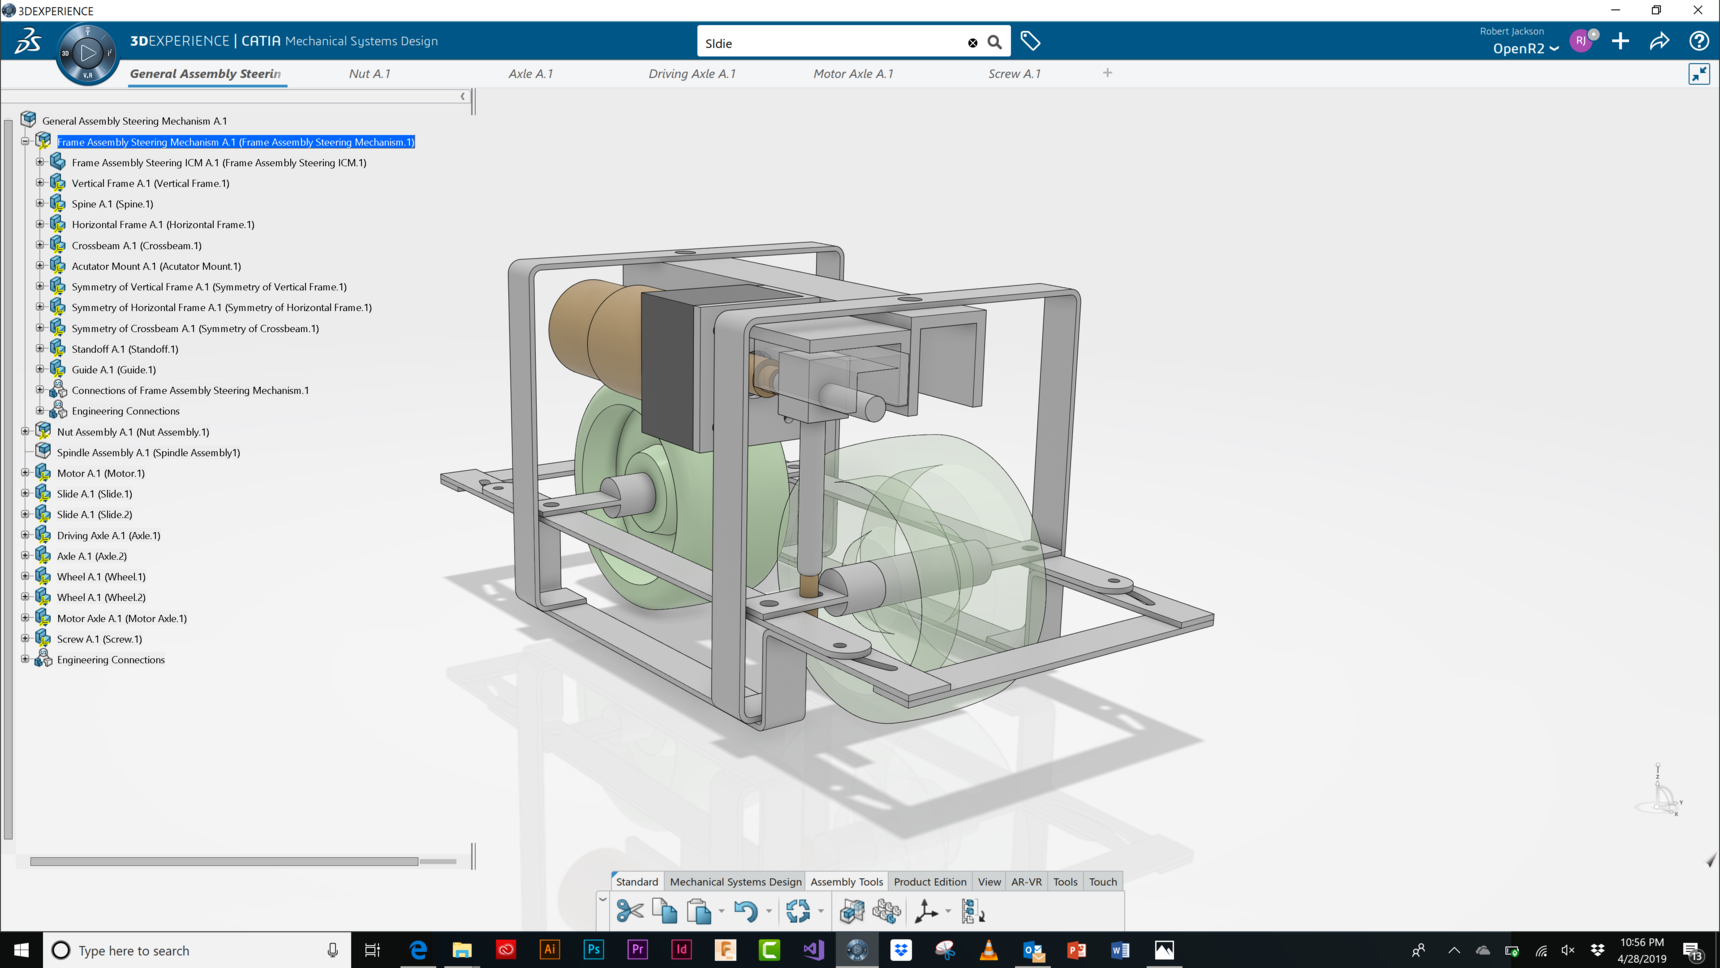
Task: Switch to the Driving Axle A.1 tab
Action: click(691, 73)
